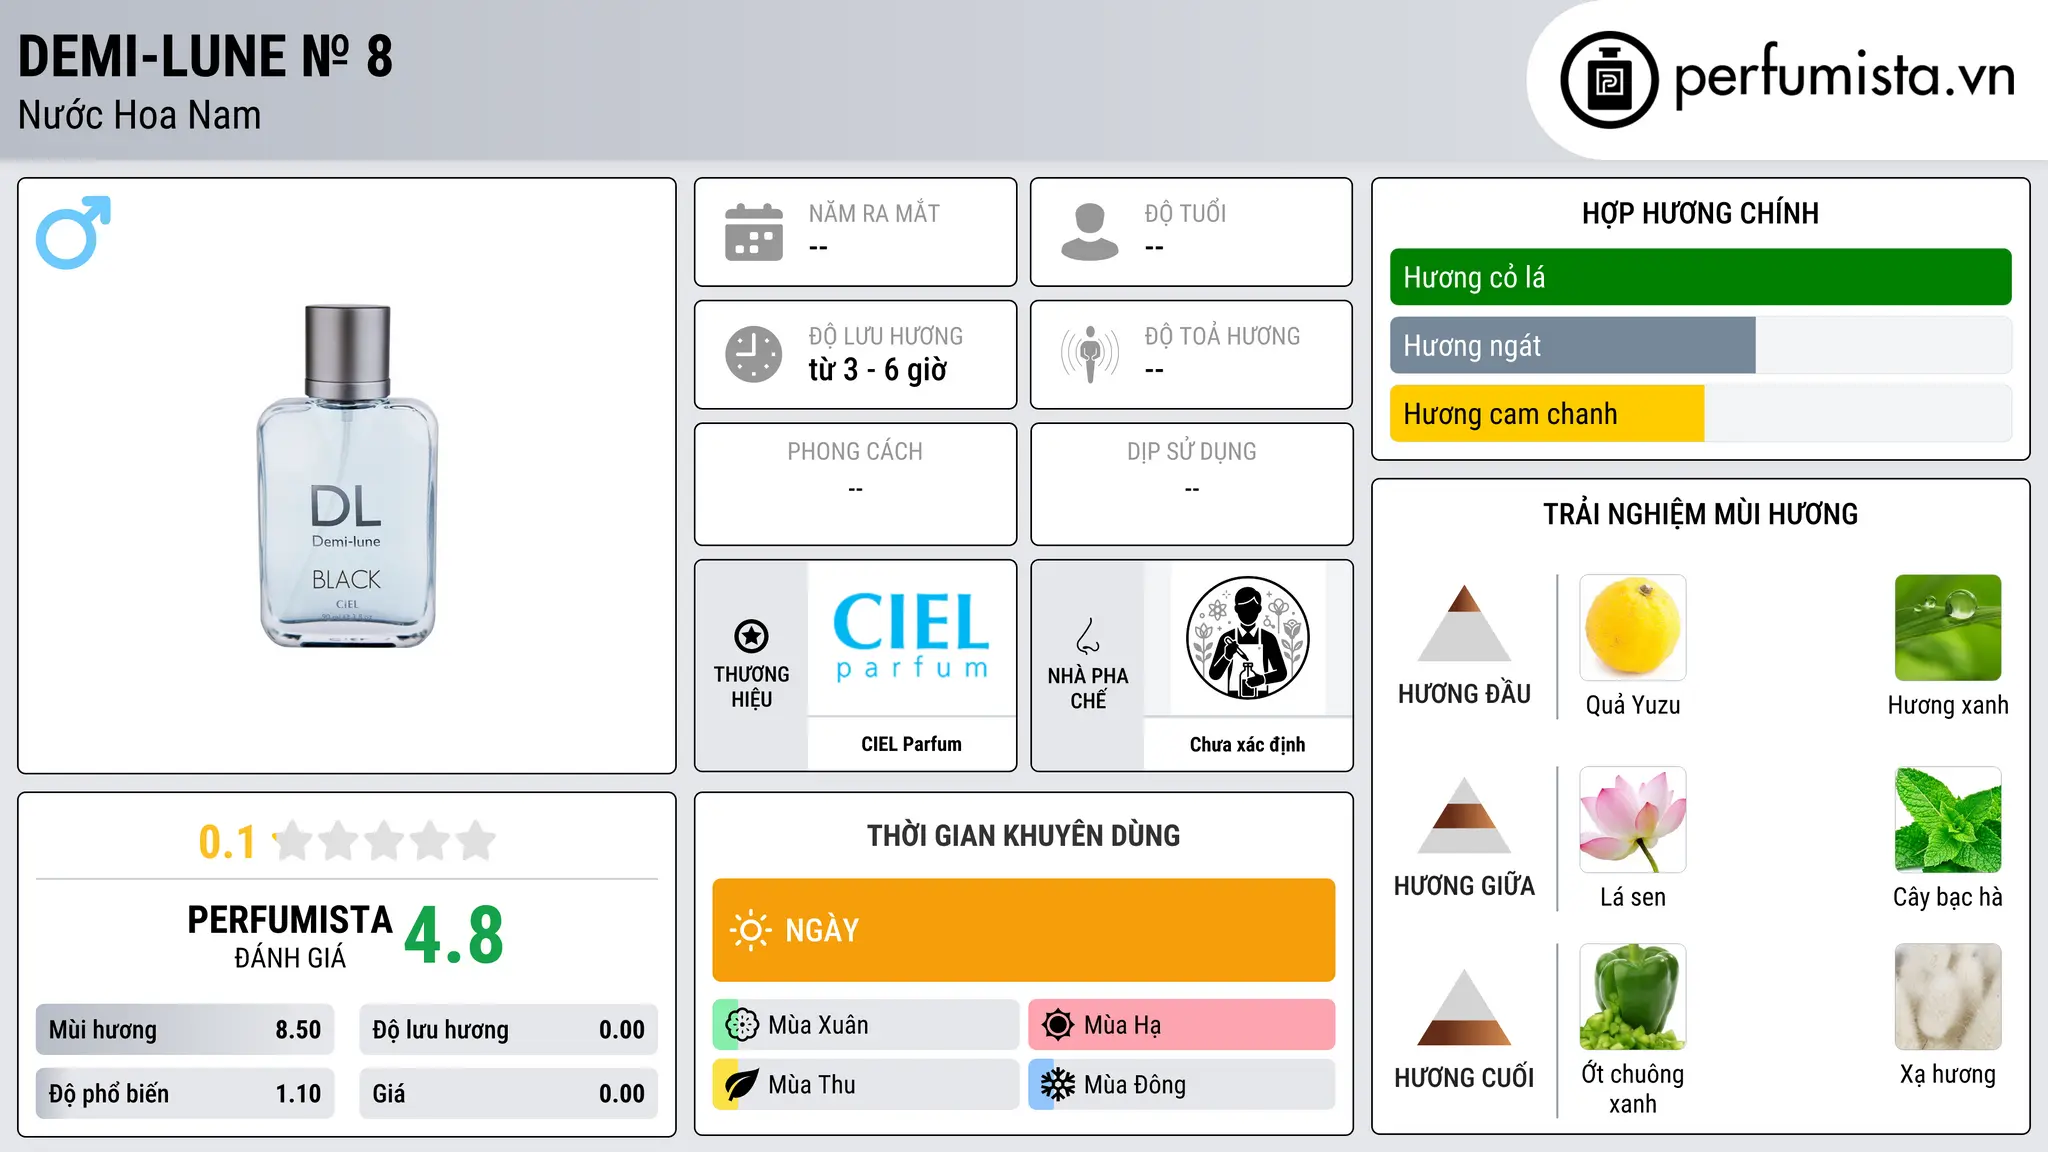
Task: Click the Độ lưu hương 0.00 score
Action: point(508,1030)
